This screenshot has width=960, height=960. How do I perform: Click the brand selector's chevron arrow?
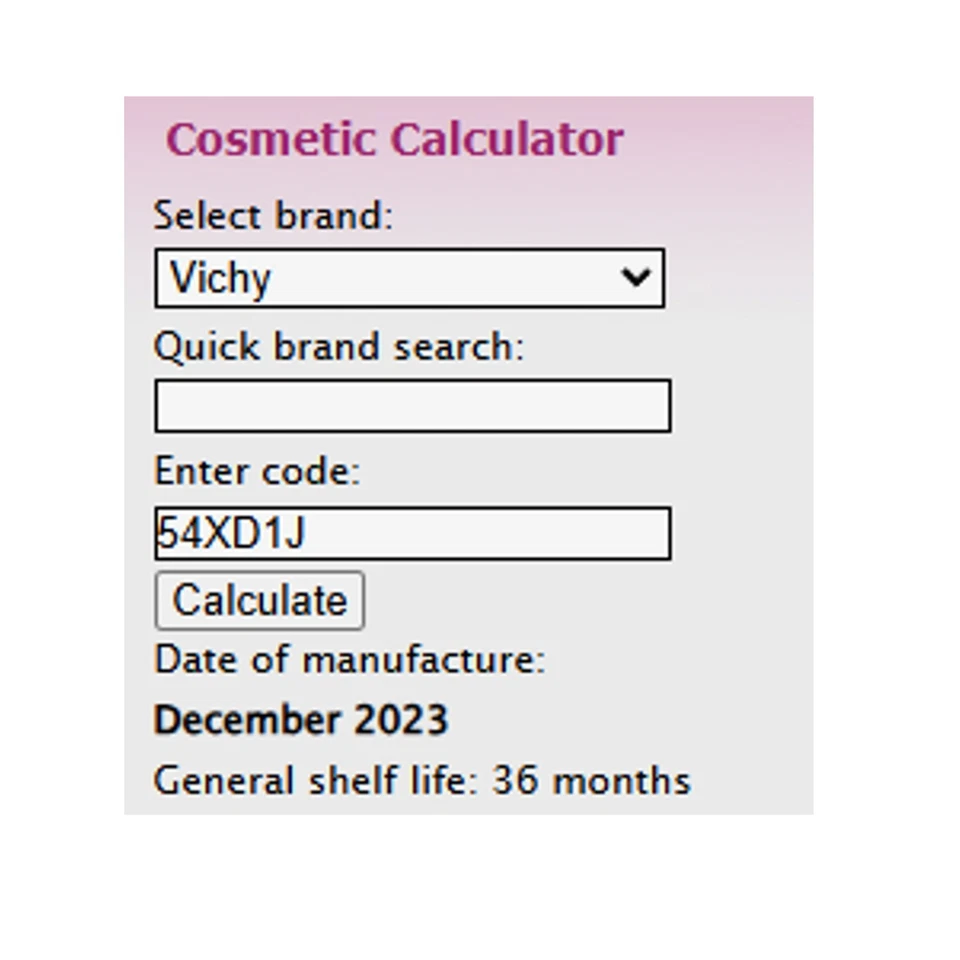(635, 277)
